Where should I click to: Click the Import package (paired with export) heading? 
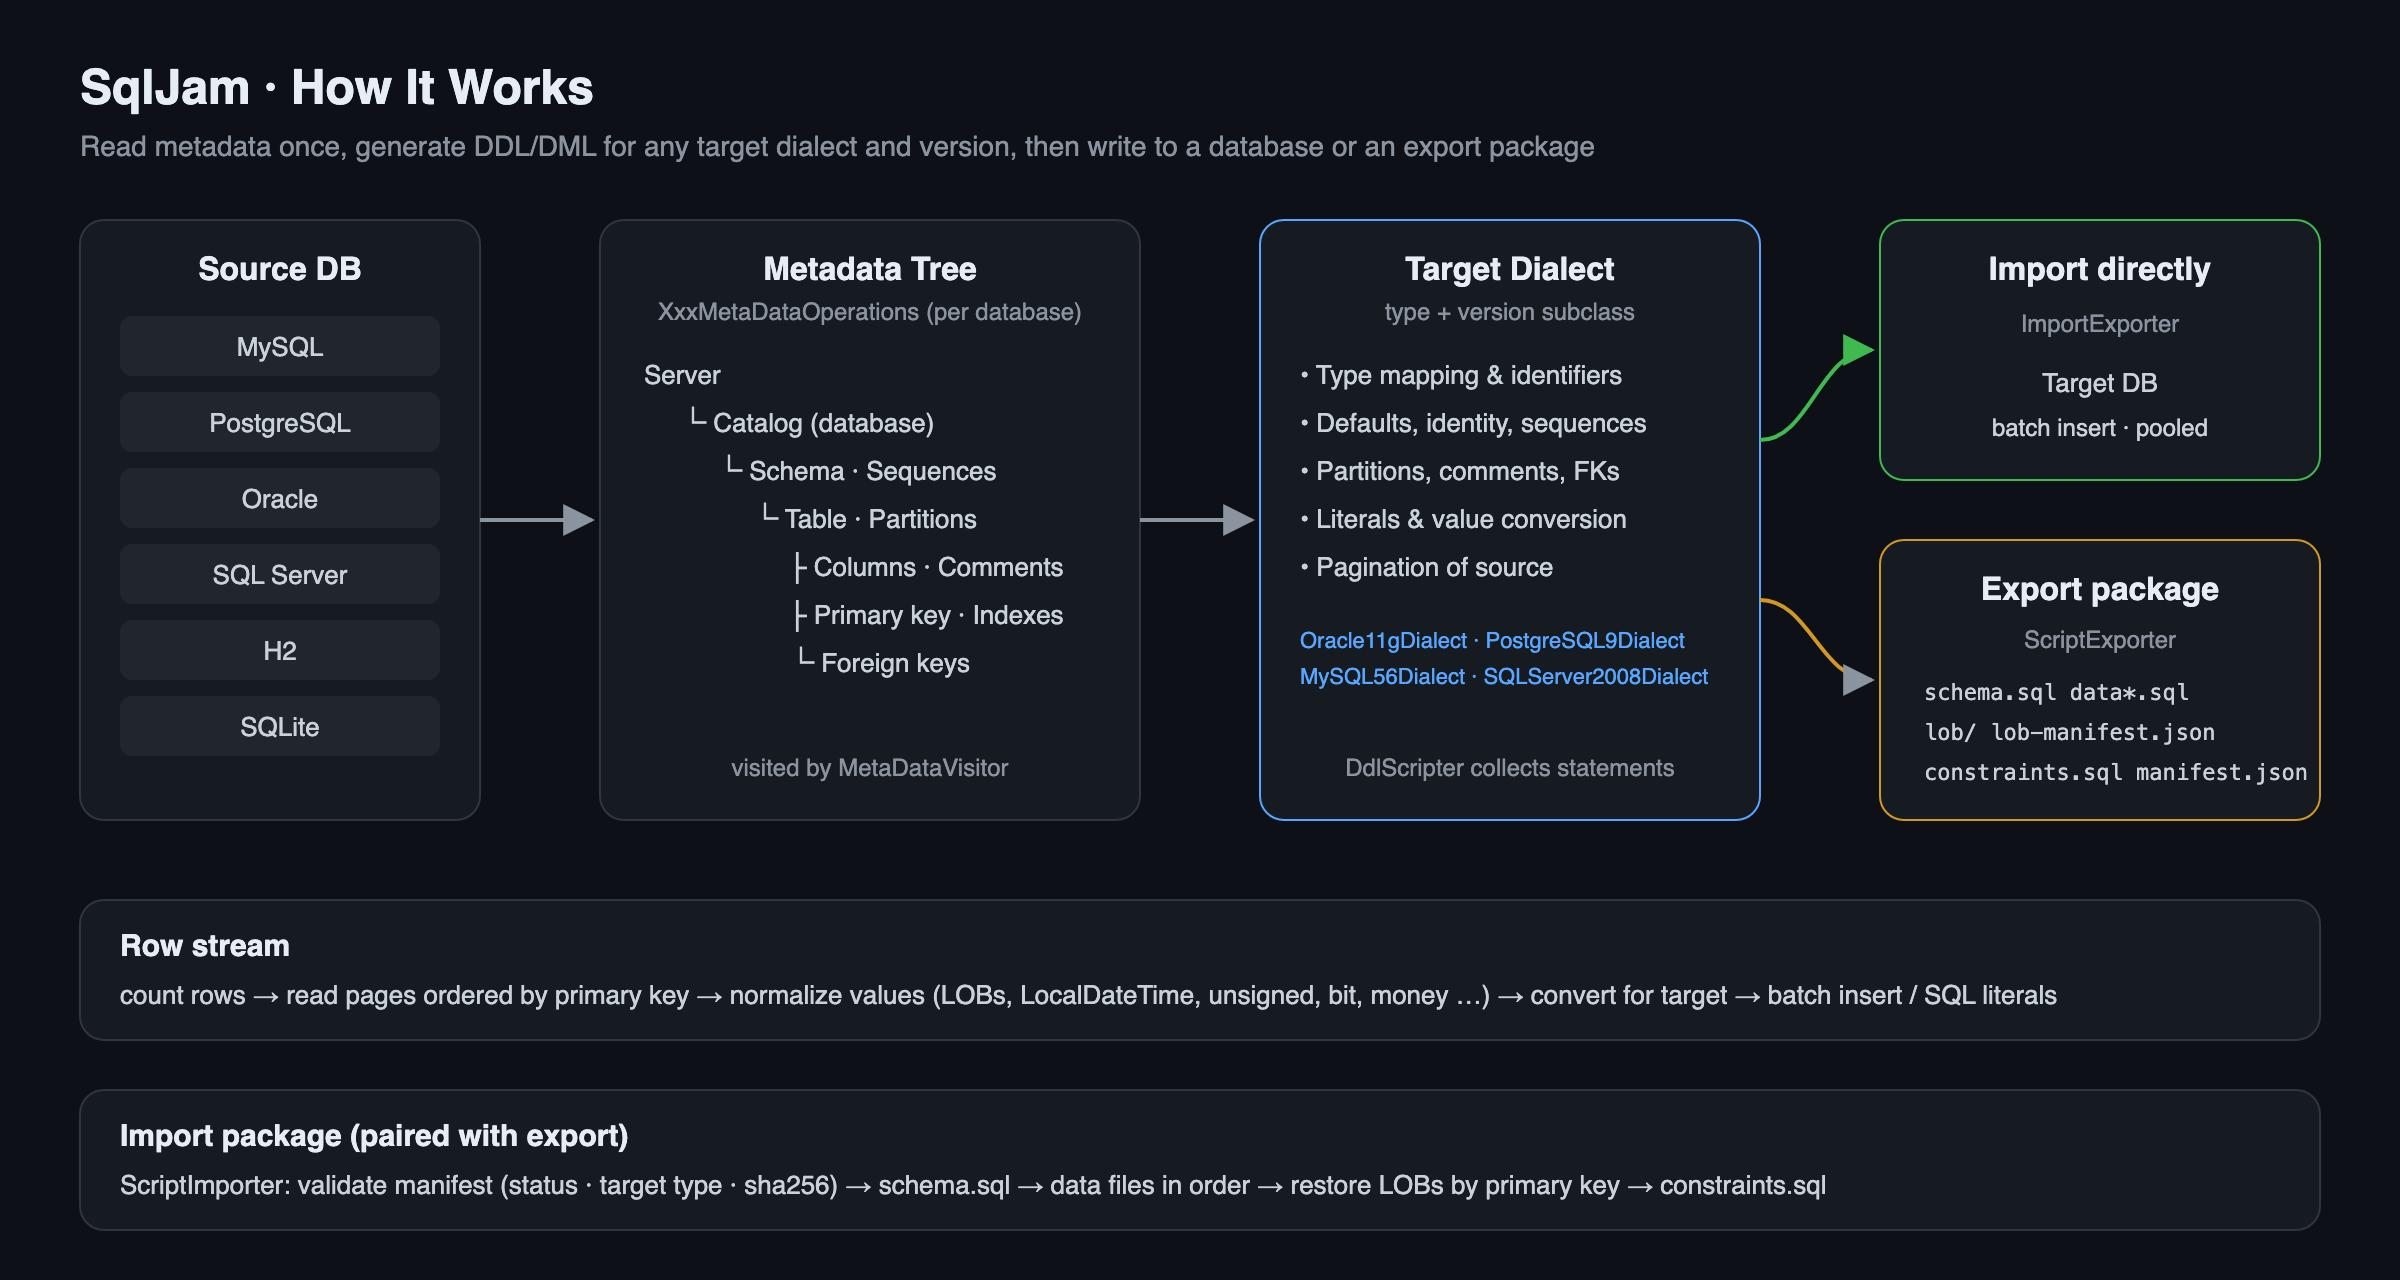coord(374,1136)
